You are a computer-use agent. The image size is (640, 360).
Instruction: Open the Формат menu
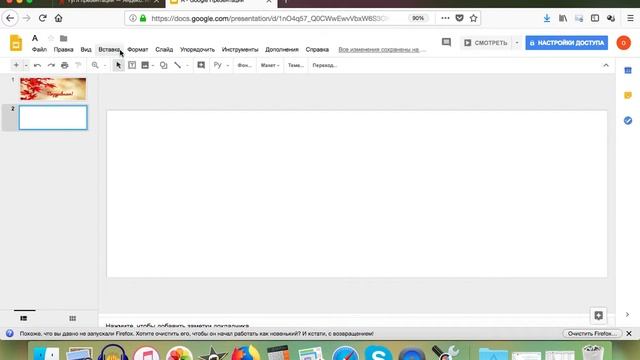pyautogui.click(x=138, y=49)
